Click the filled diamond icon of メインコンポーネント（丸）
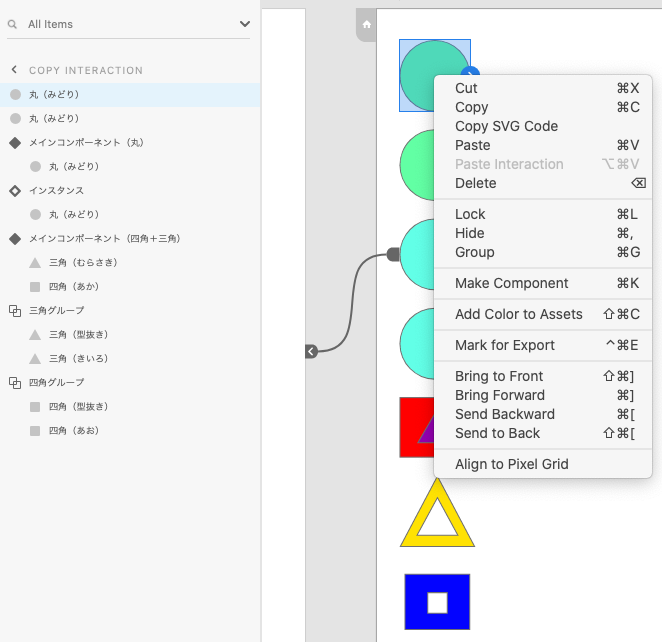This screenshot has width=662, height=642. (x=15, y=143)
